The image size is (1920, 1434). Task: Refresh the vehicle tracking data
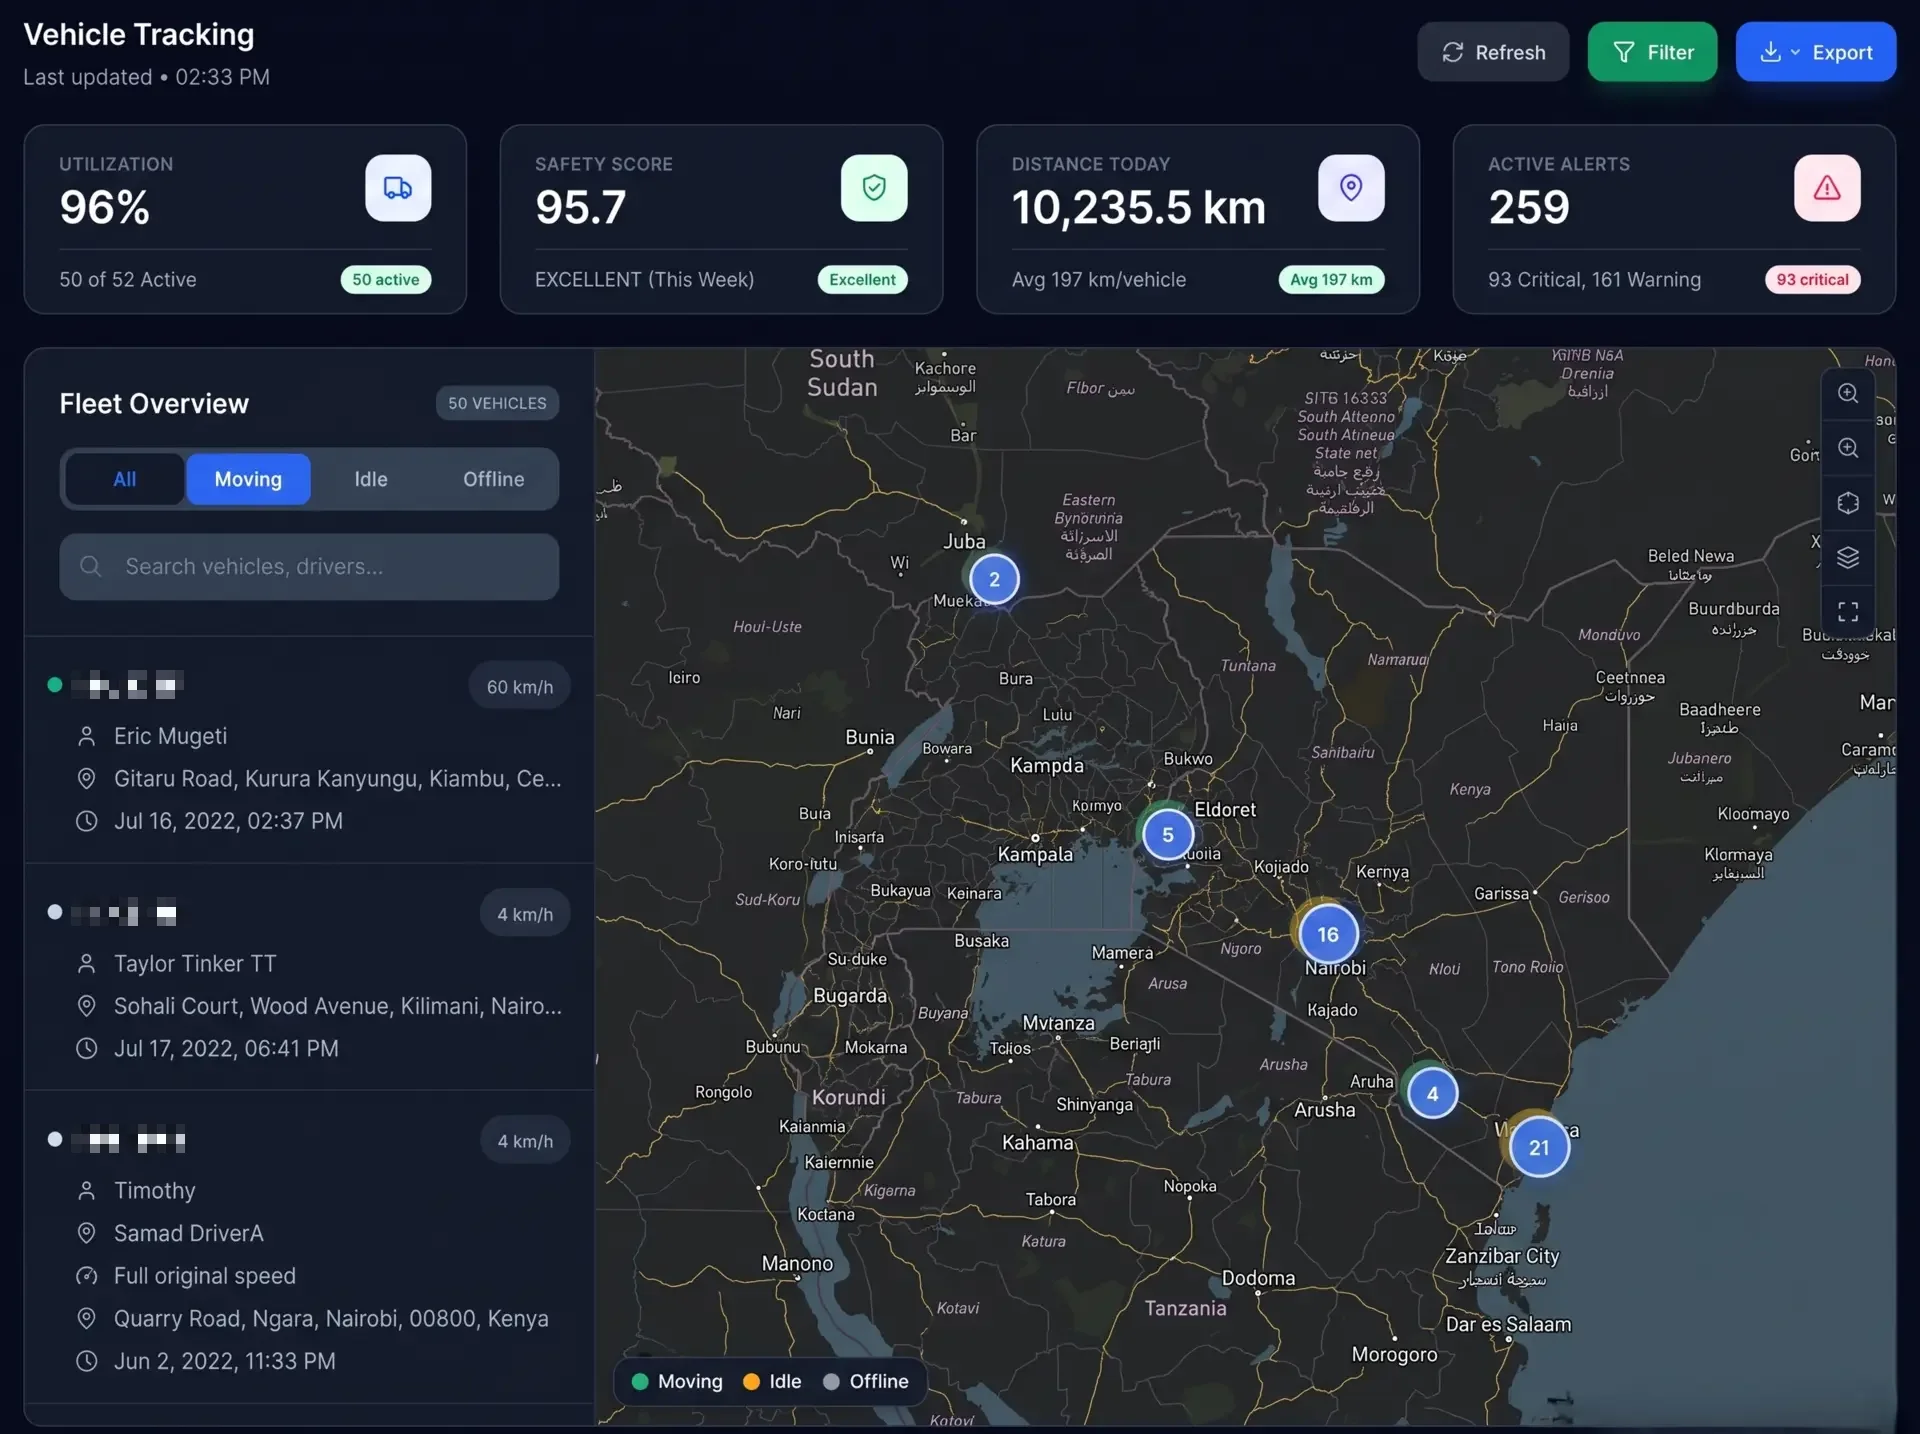(1493, 52)
